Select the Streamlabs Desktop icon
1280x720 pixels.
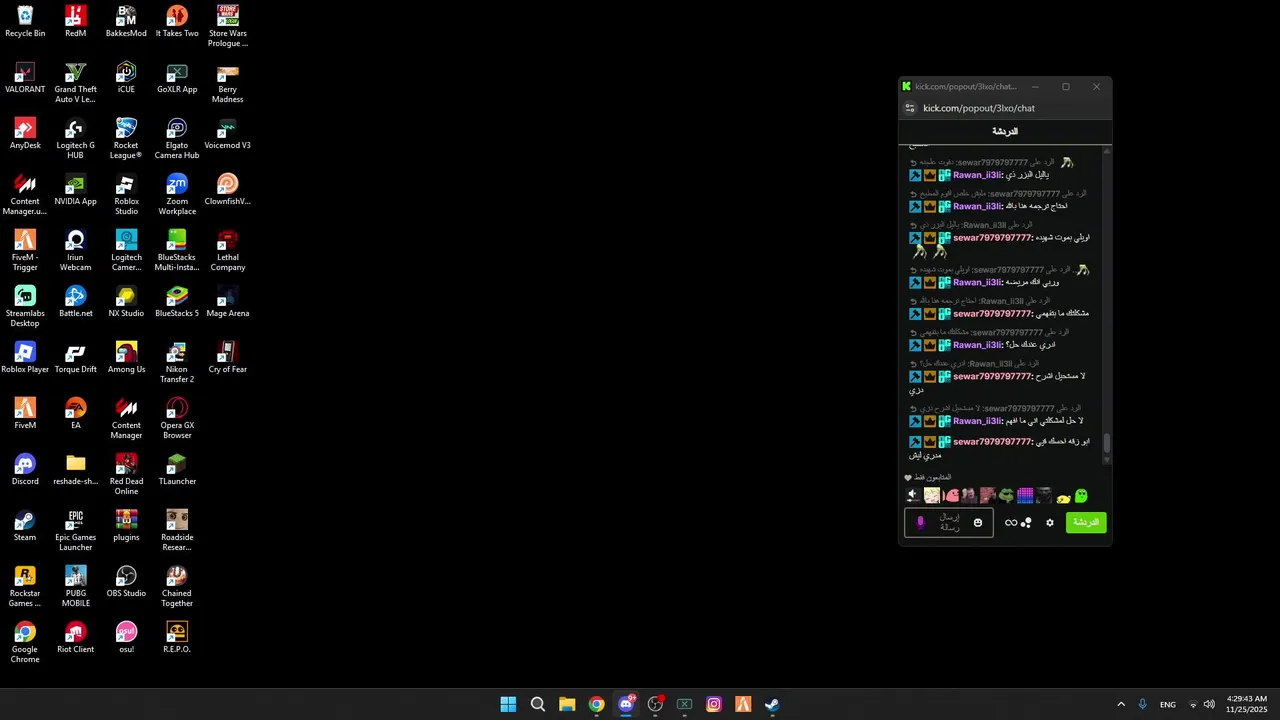pyautogui.click(x=25, y=307)
